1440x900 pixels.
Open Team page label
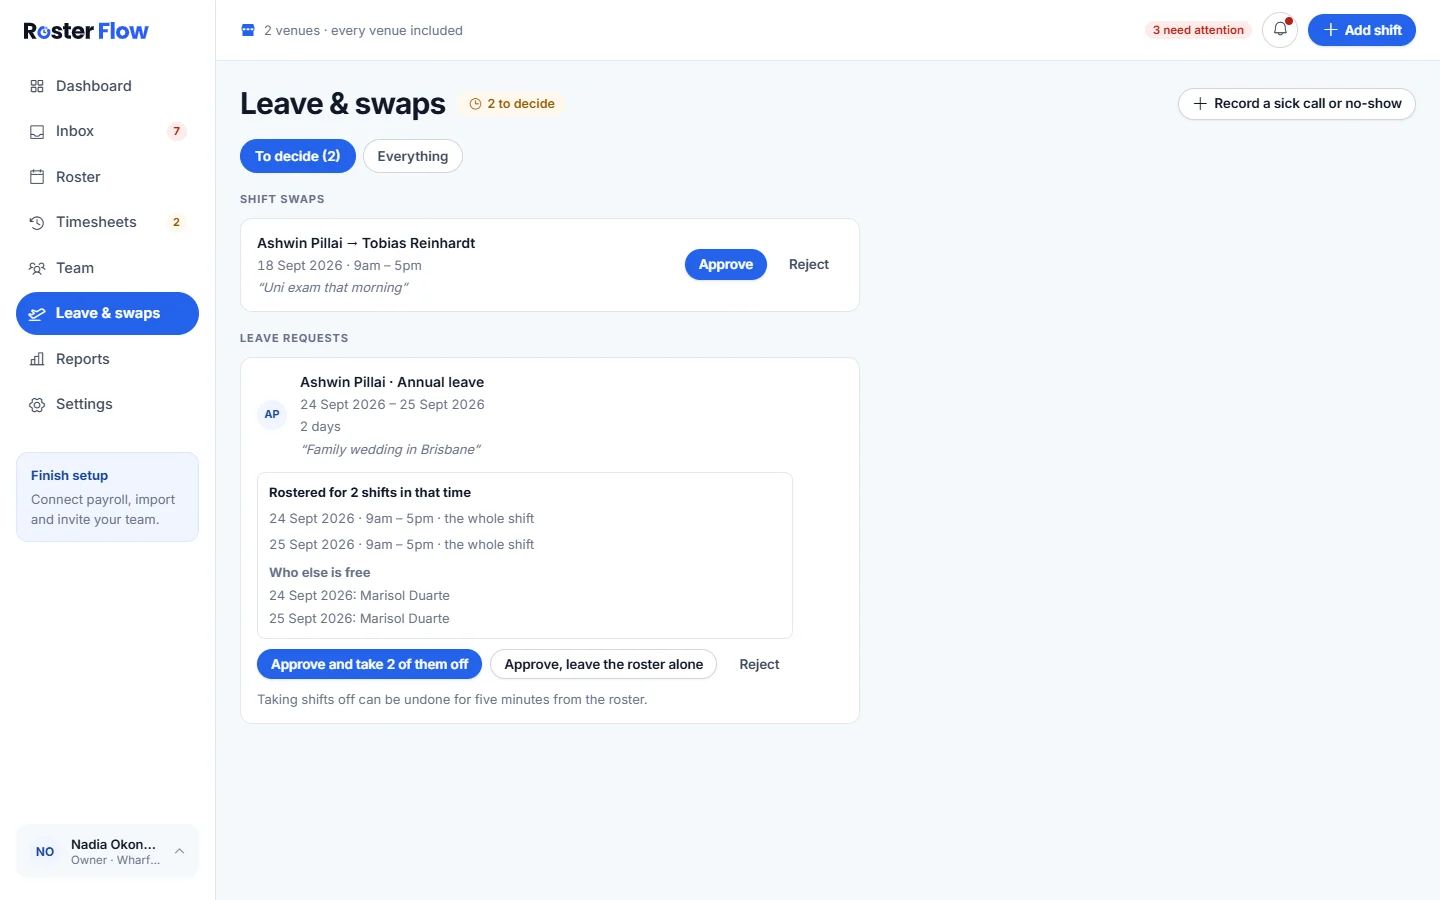tap(75, 268)
